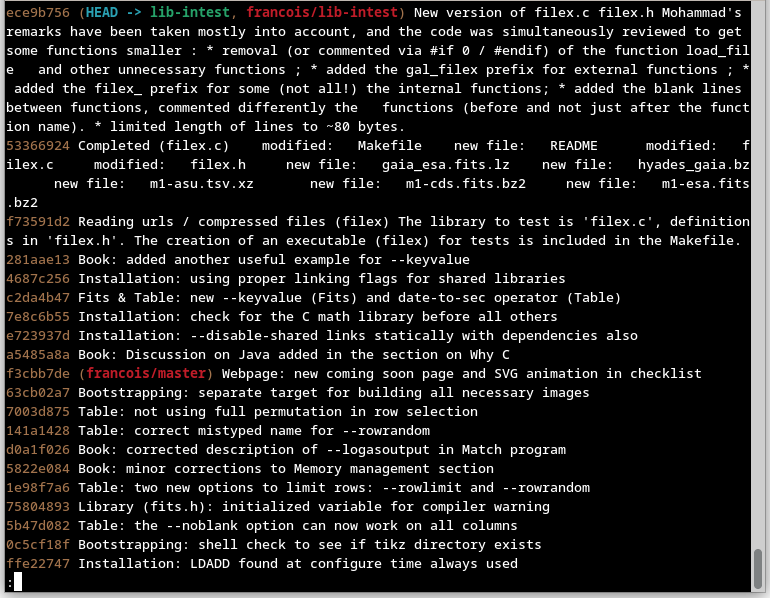Click the HEAD ref label
This screenshot has height=598, width=770.
104,13
